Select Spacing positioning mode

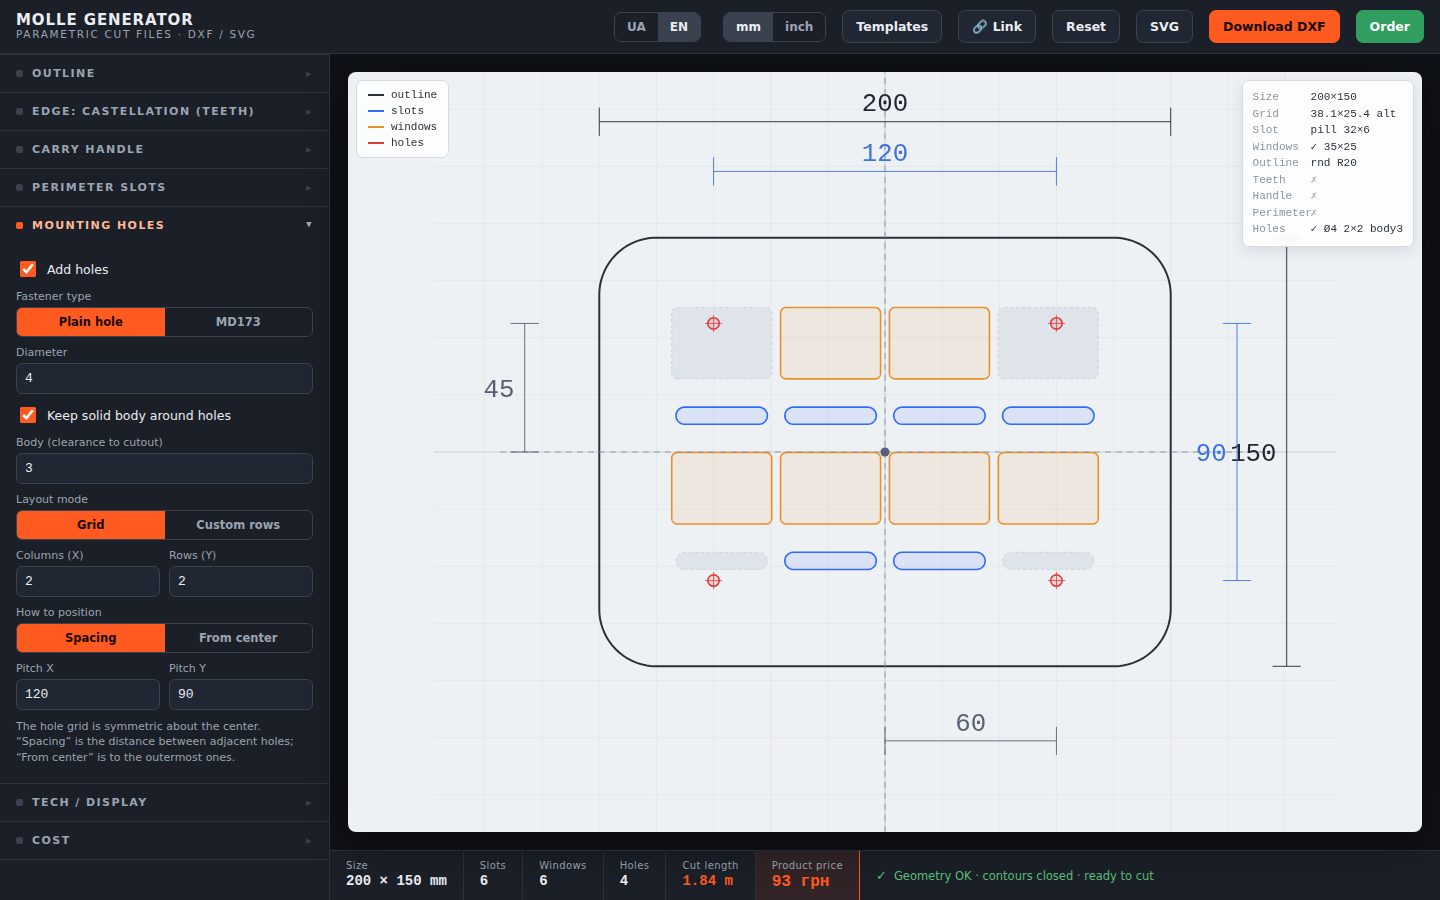tap(91, 638)
